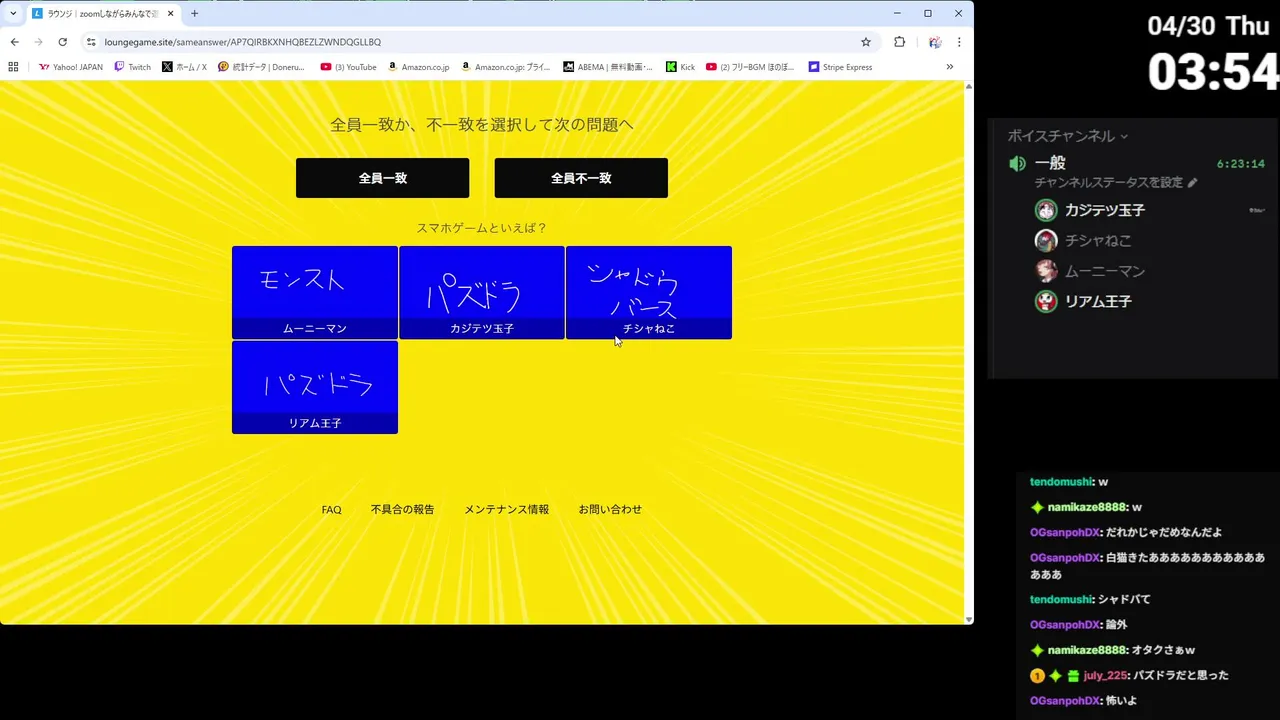1280x720 pixels.
Task: Open the Amazon.co.jp bookmark
Action: (418, 67)
